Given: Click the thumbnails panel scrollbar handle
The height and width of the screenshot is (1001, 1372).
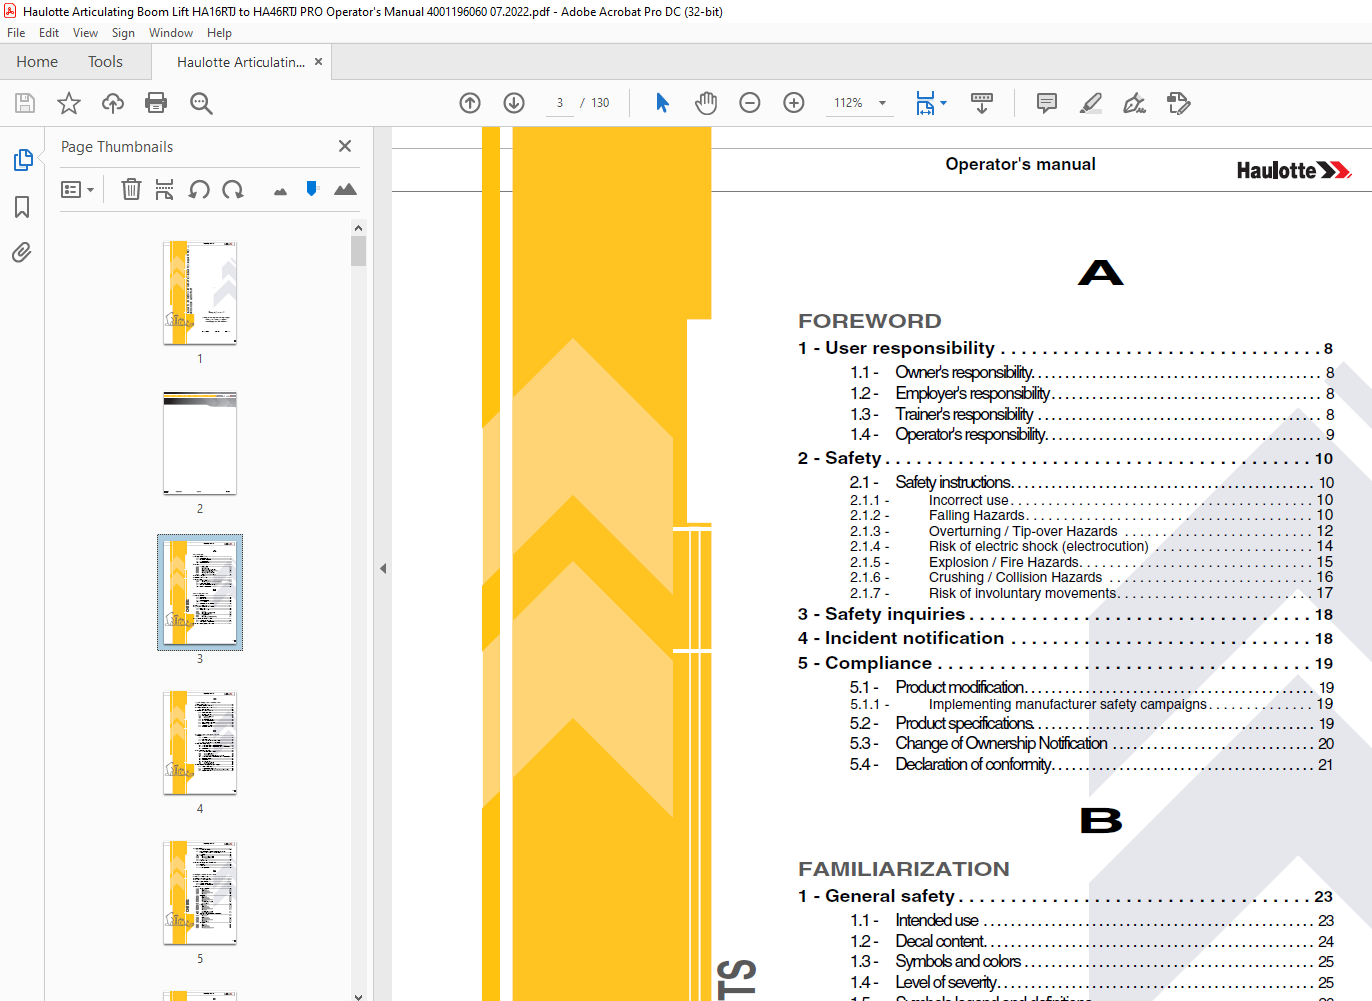Looking at the screenshot, I should [x=359, y=251].
